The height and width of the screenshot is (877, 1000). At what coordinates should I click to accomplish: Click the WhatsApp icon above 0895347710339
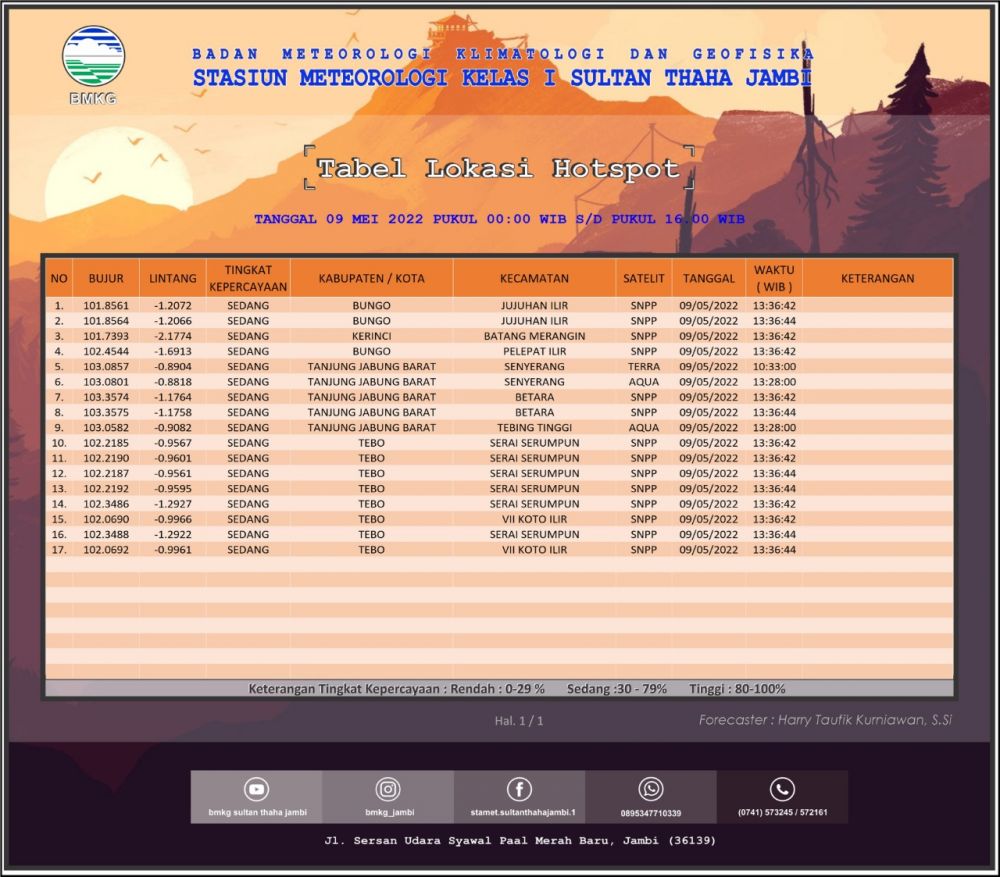tap(651, 789)
